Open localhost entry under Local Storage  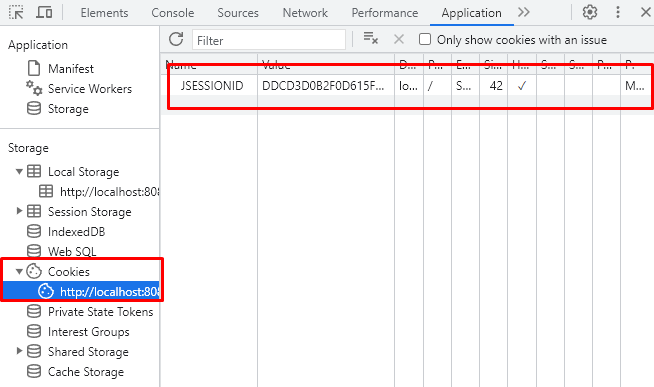click(109, 192)
